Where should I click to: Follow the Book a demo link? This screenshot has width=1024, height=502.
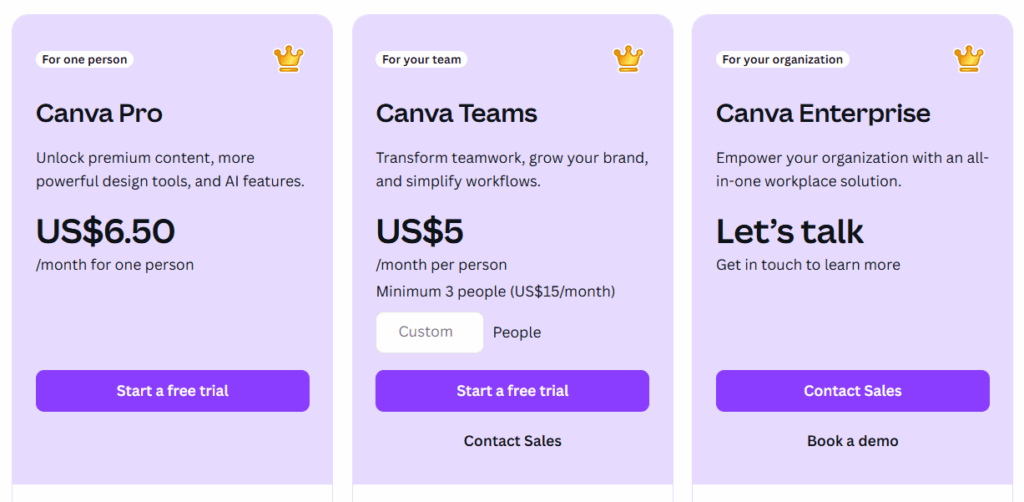852,441
